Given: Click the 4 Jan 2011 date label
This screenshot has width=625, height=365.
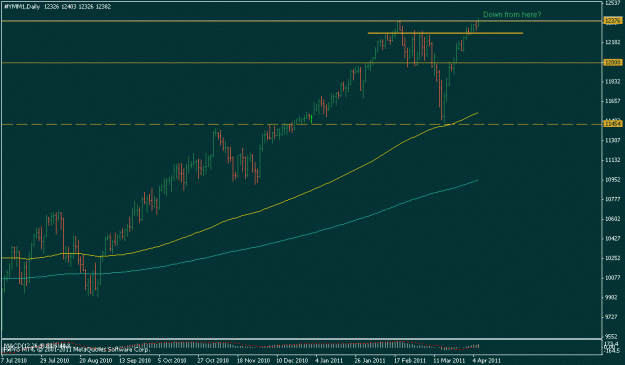Looking at the screenshot, I should click(x=328, y=360).
